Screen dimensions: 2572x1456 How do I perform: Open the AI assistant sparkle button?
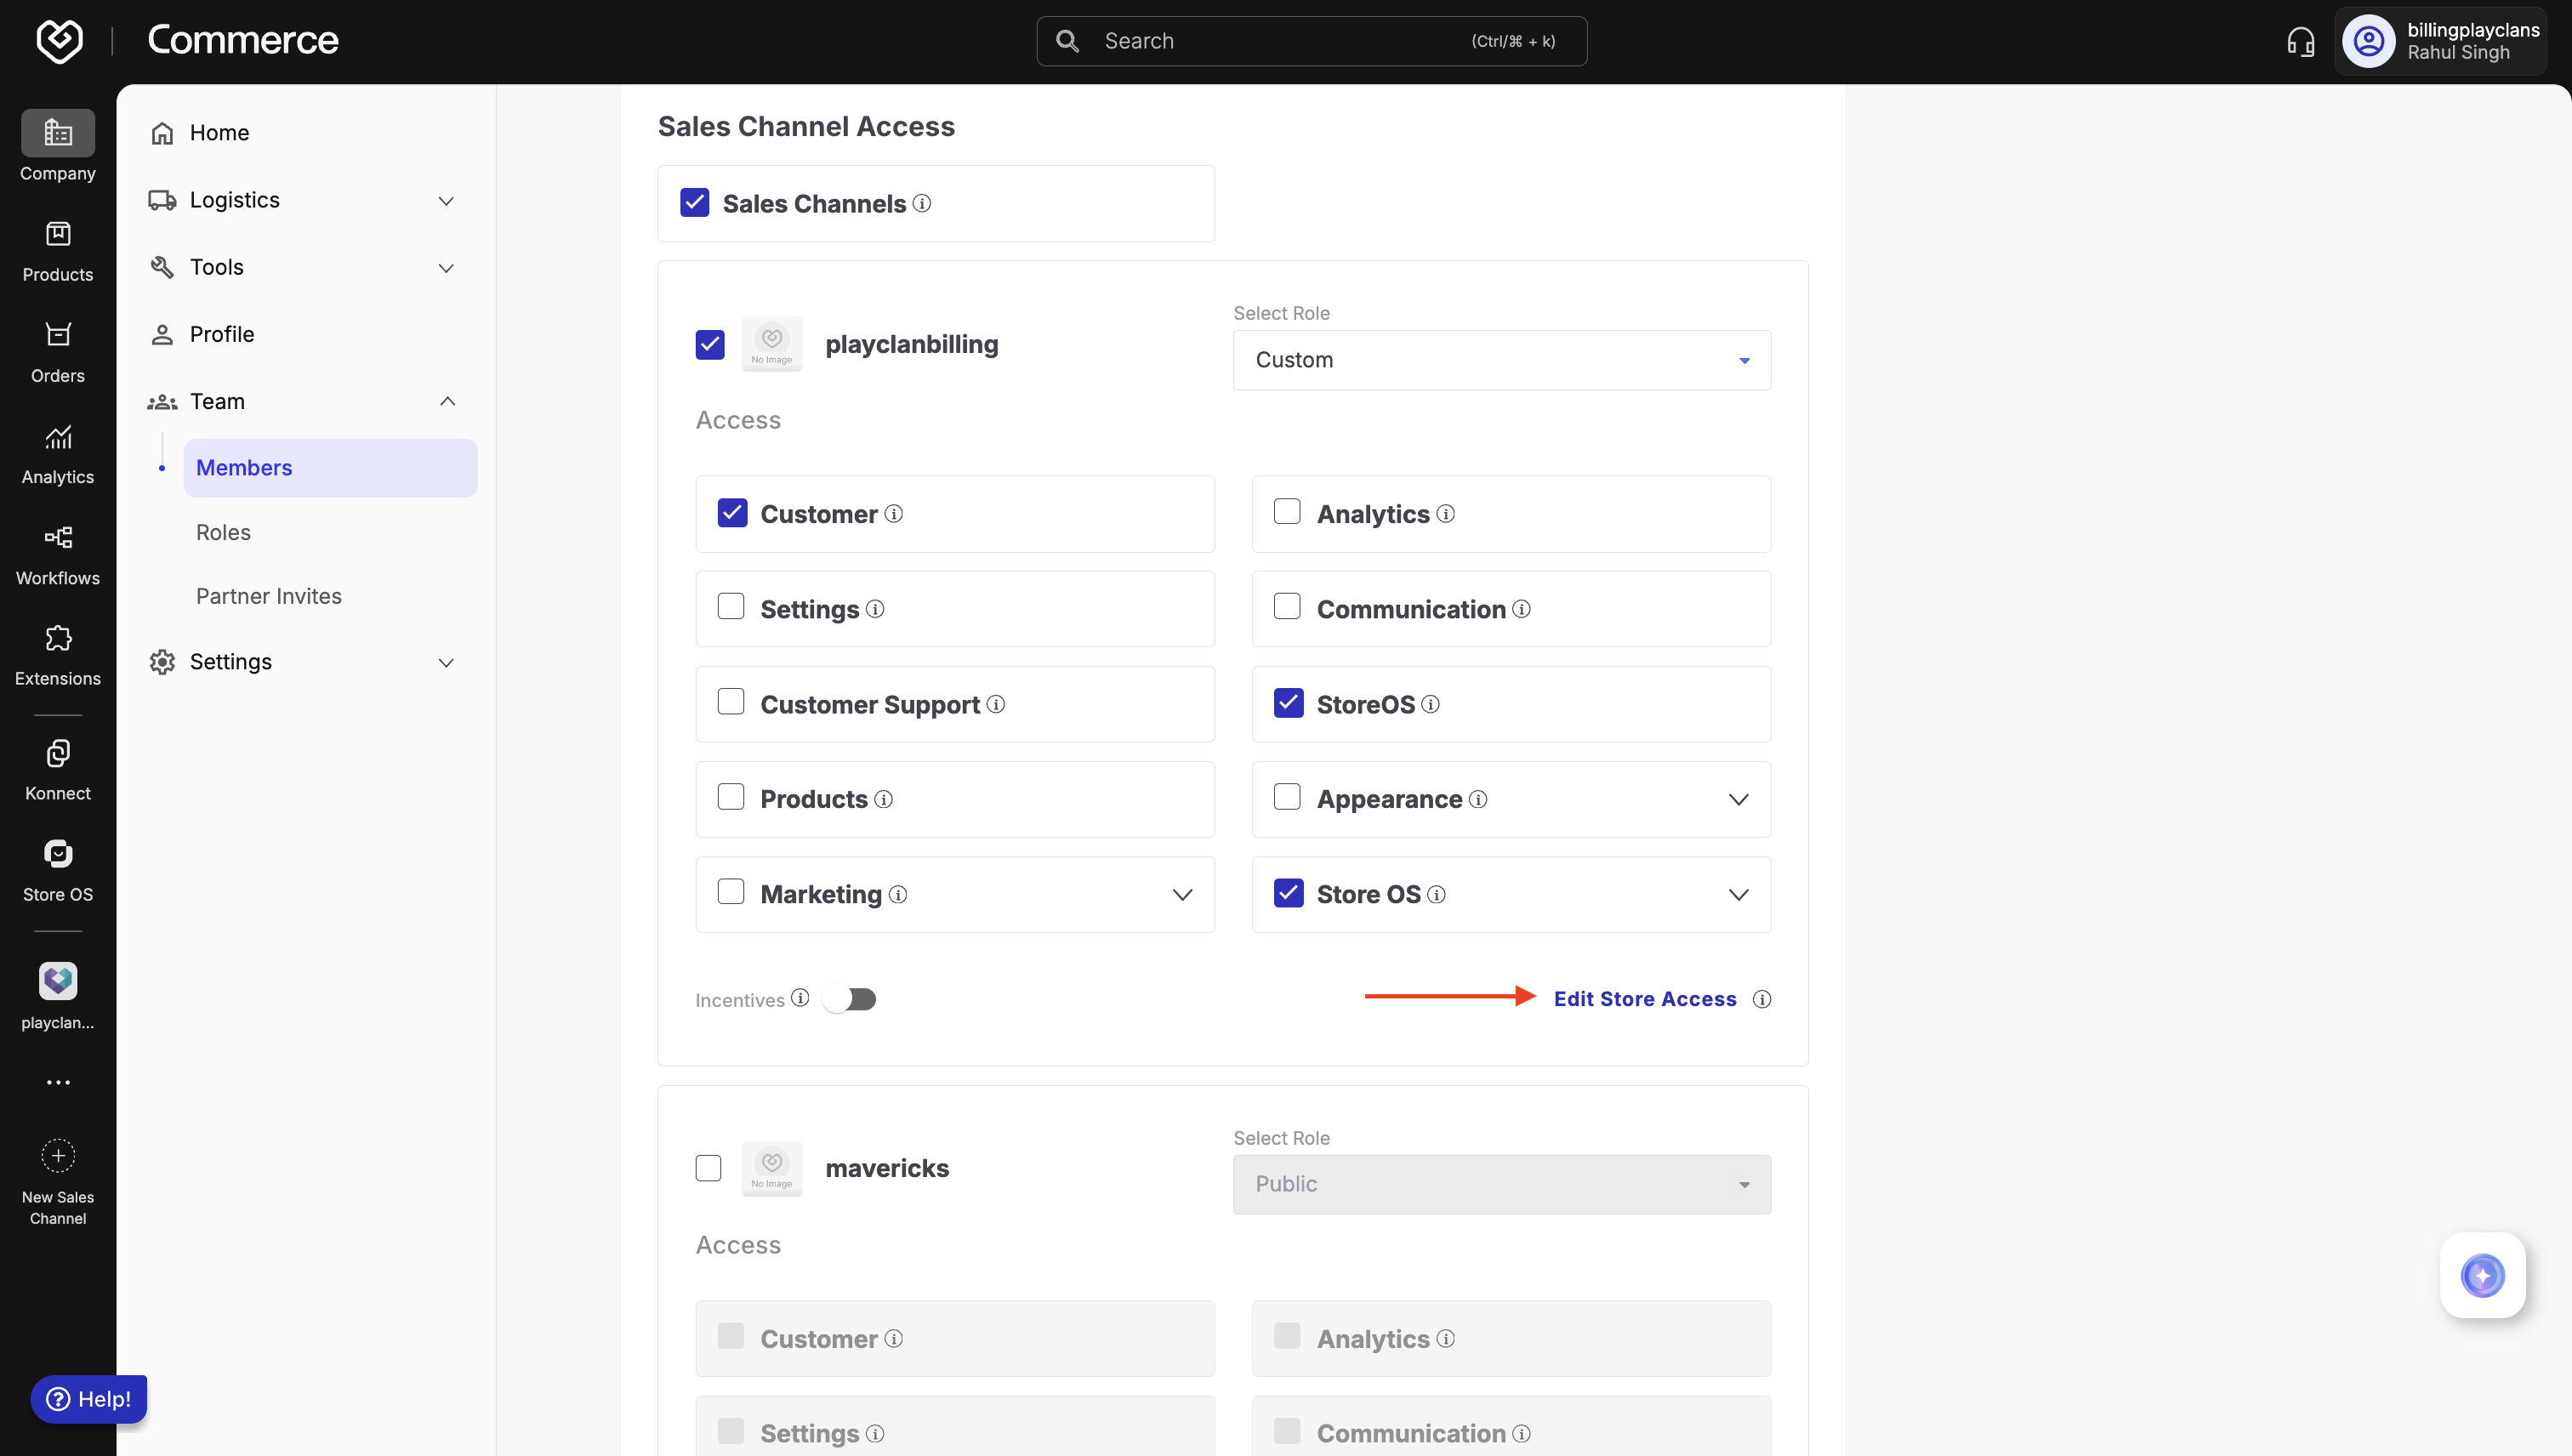point(2482,1275)
